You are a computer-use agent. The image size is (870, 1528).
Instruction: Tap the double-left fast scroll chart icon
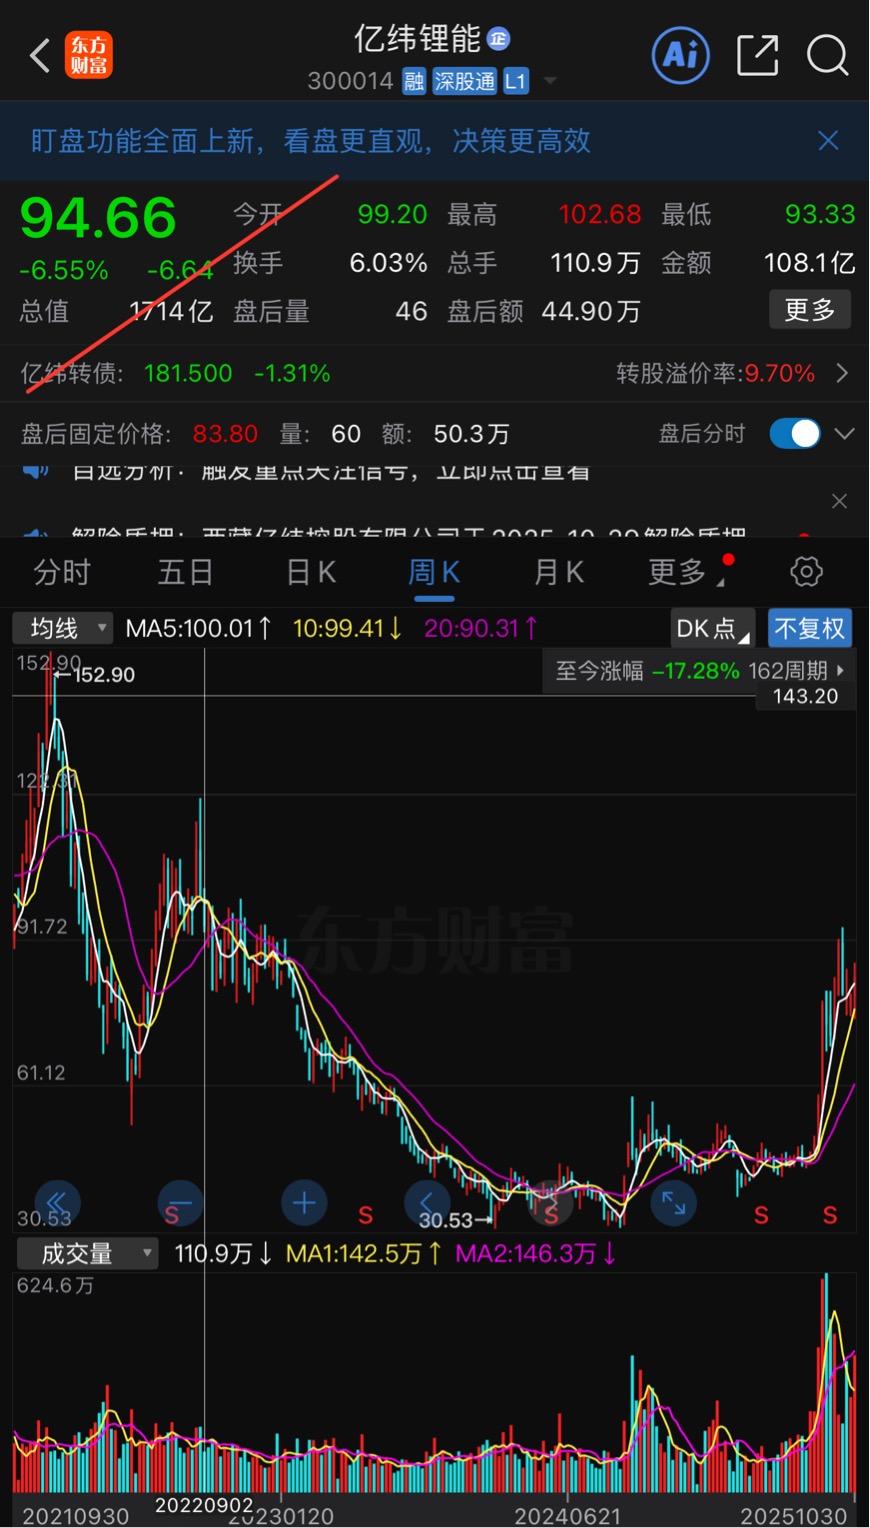tap(57, 1203)
